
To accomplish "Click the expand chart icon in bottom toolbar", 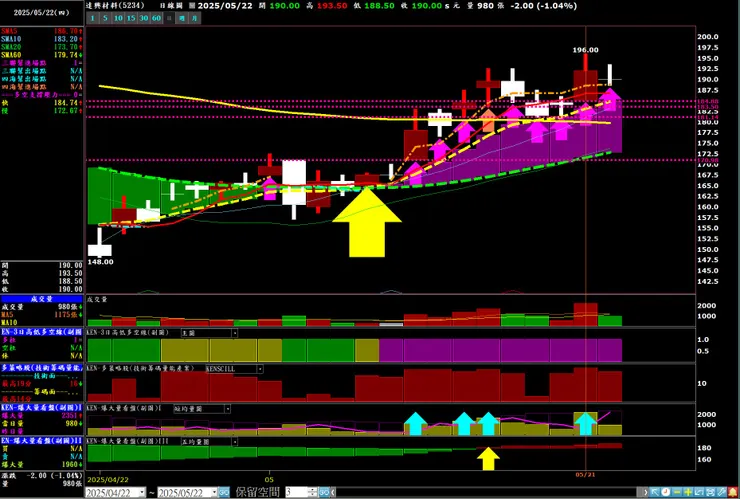I will click(x=698, y=492).
